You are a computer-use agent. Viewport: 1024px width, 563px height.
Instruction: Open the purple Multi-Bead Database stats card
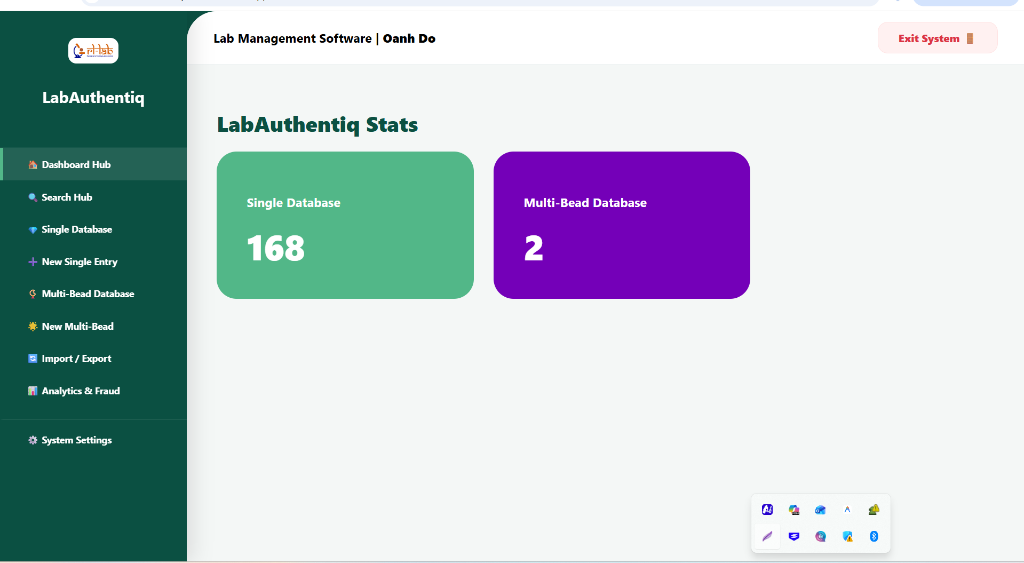point(622,225)
